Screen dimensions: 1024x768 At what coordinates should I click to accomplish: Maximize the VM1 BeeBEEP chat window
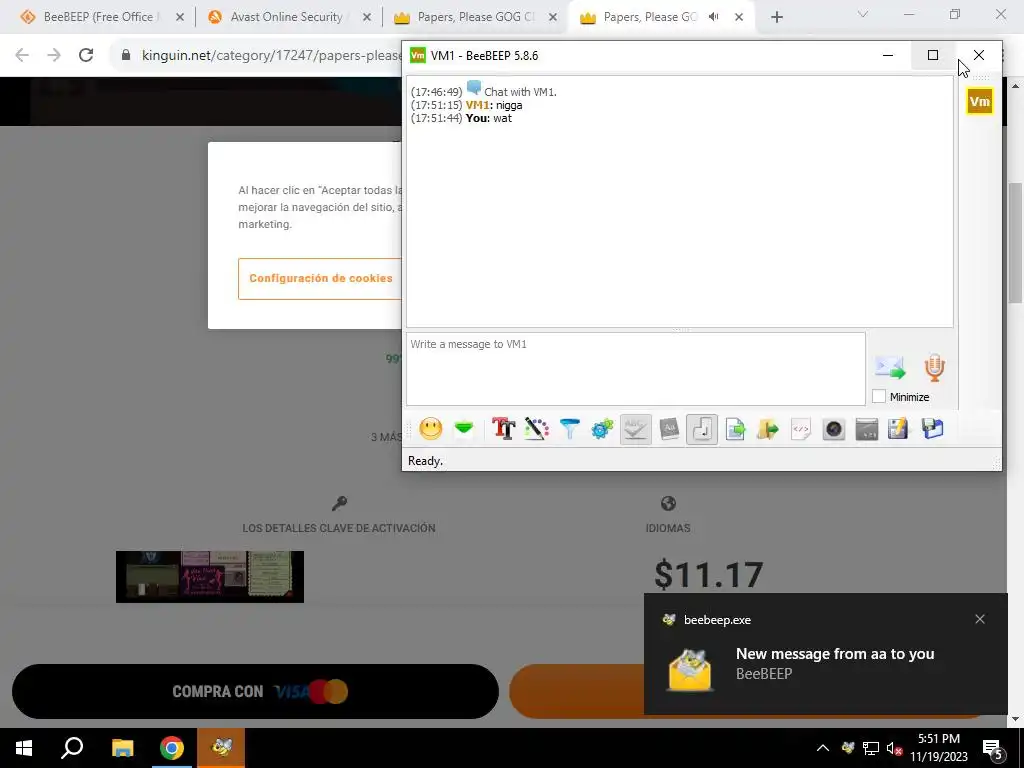(933, 56)
